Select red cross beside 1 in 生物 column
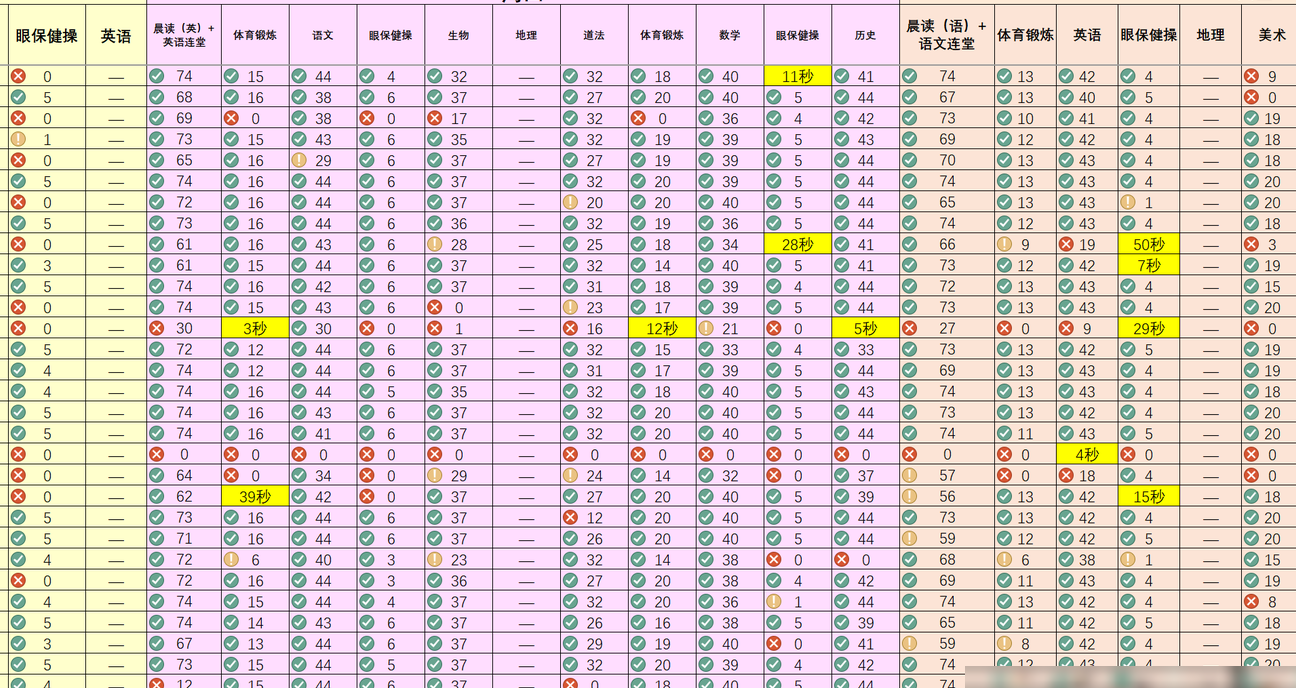 click(434, 328)
